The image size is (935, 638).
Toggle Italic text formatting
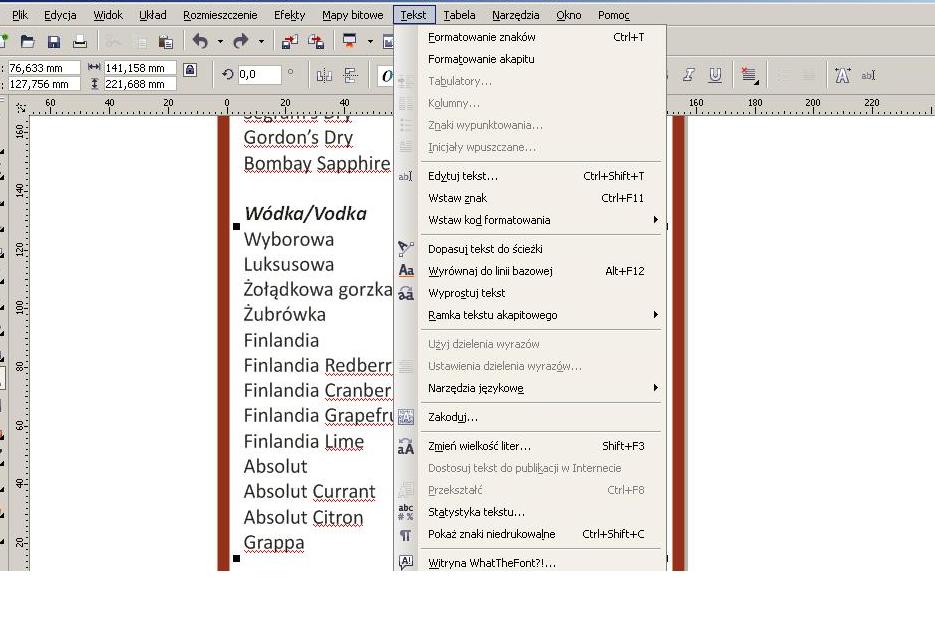pos(689,75)
